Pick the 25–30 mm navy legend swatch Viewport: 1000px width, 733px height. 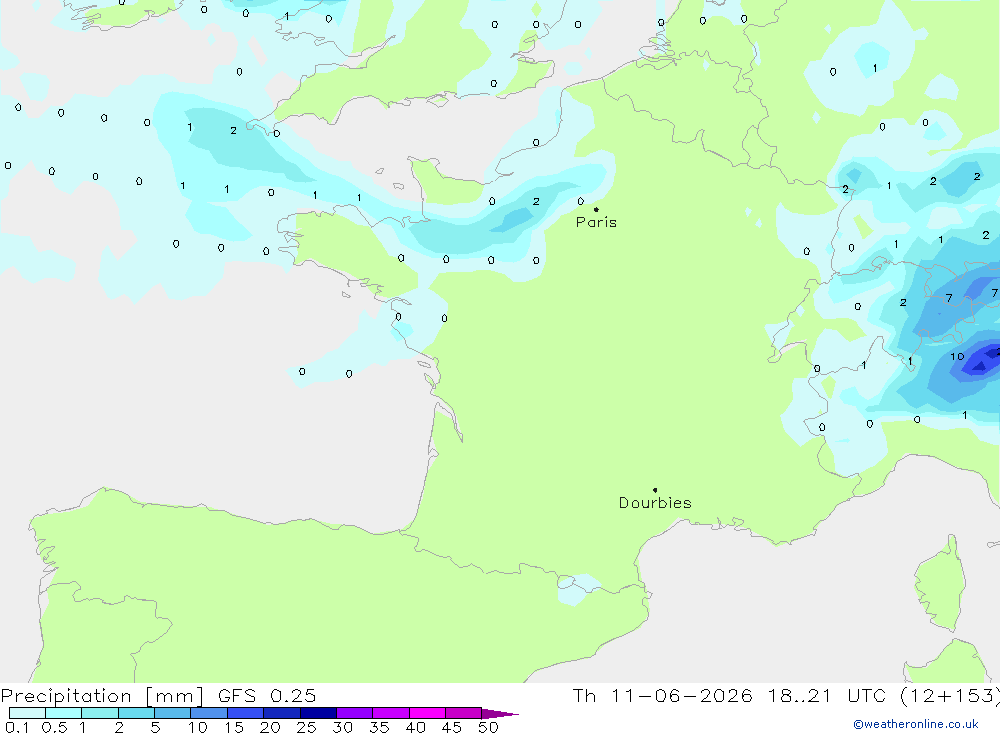[318, 713]
